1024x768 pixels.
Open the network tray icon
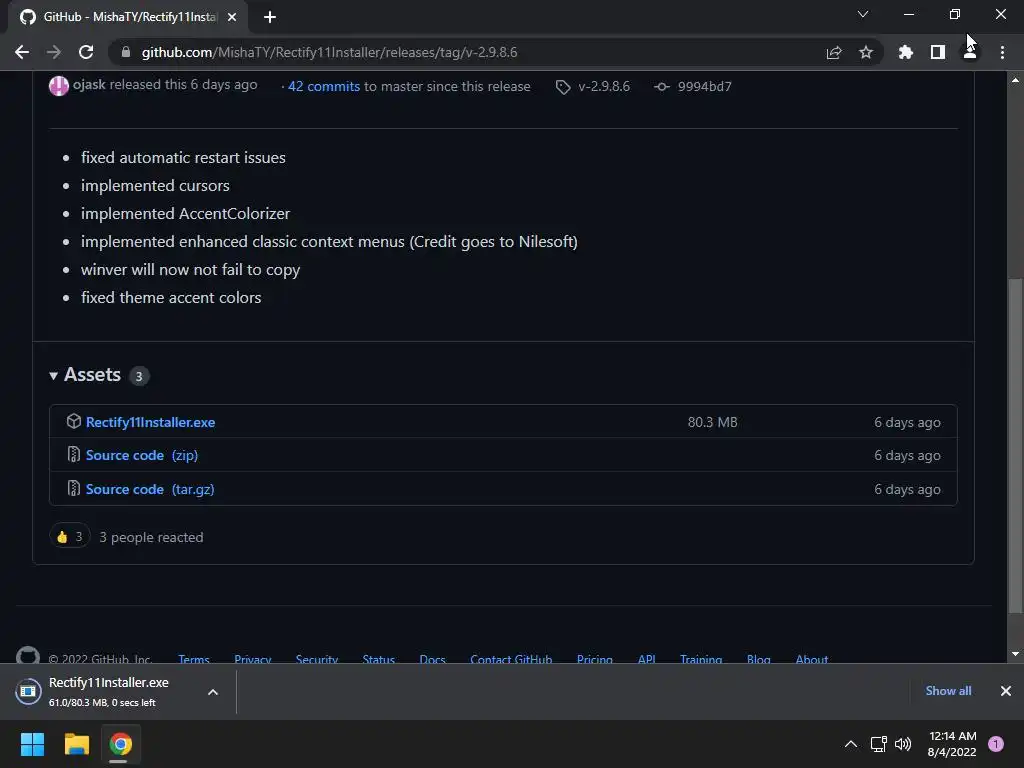878,744
